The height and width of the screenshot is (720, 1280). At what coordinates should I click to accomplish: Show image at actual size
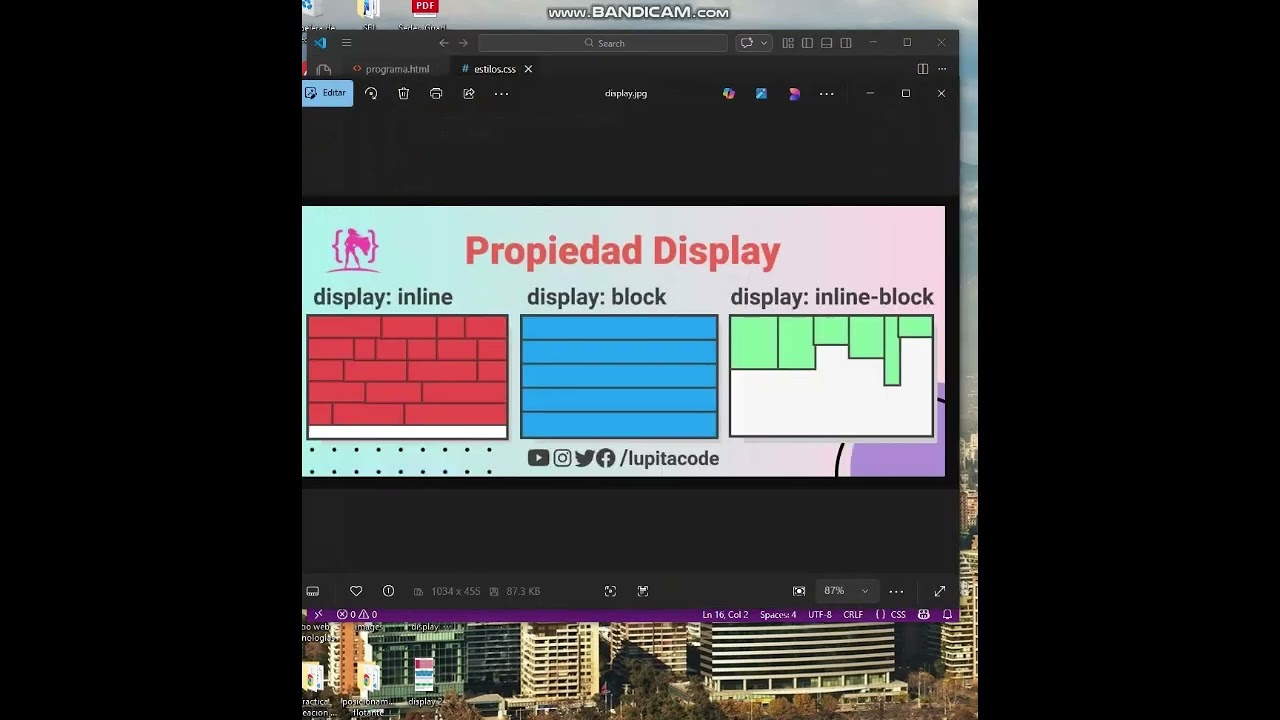pos(643,591)
